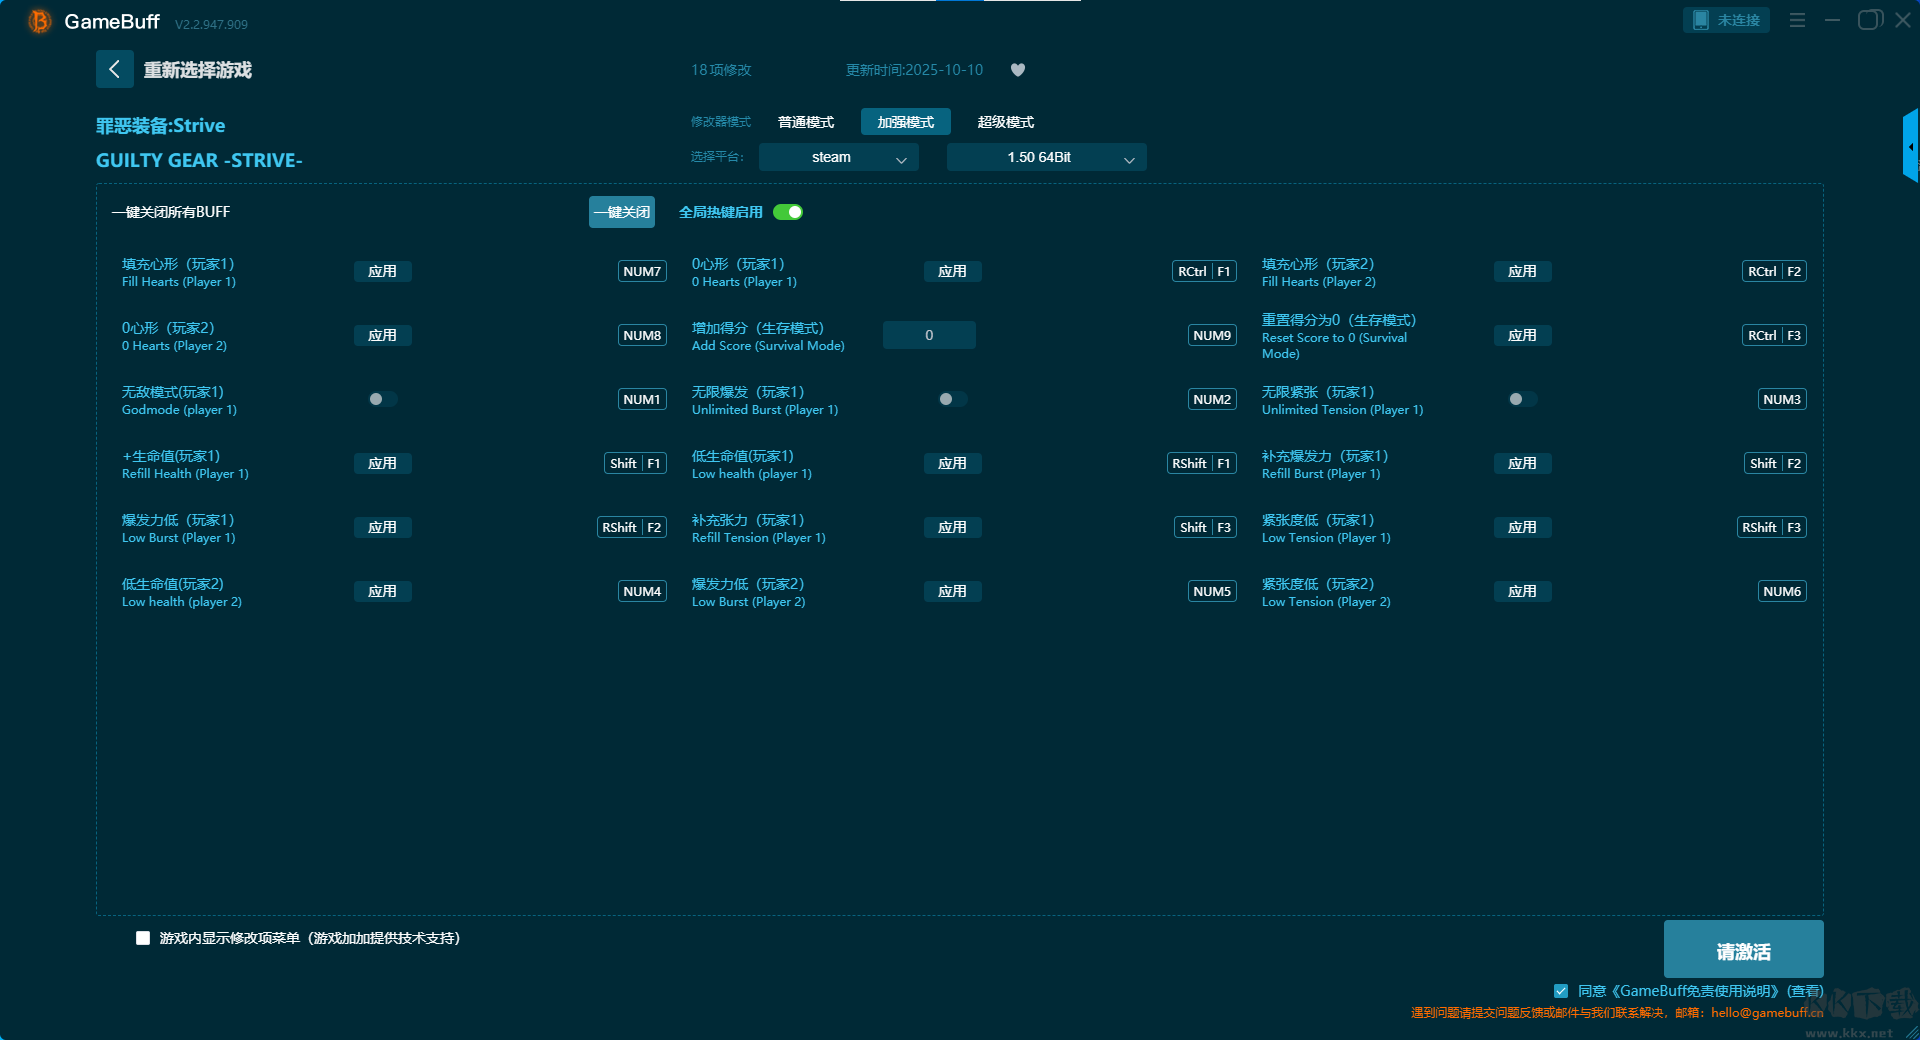Open the hamburger menu icon in title bar

point(1797,20)
